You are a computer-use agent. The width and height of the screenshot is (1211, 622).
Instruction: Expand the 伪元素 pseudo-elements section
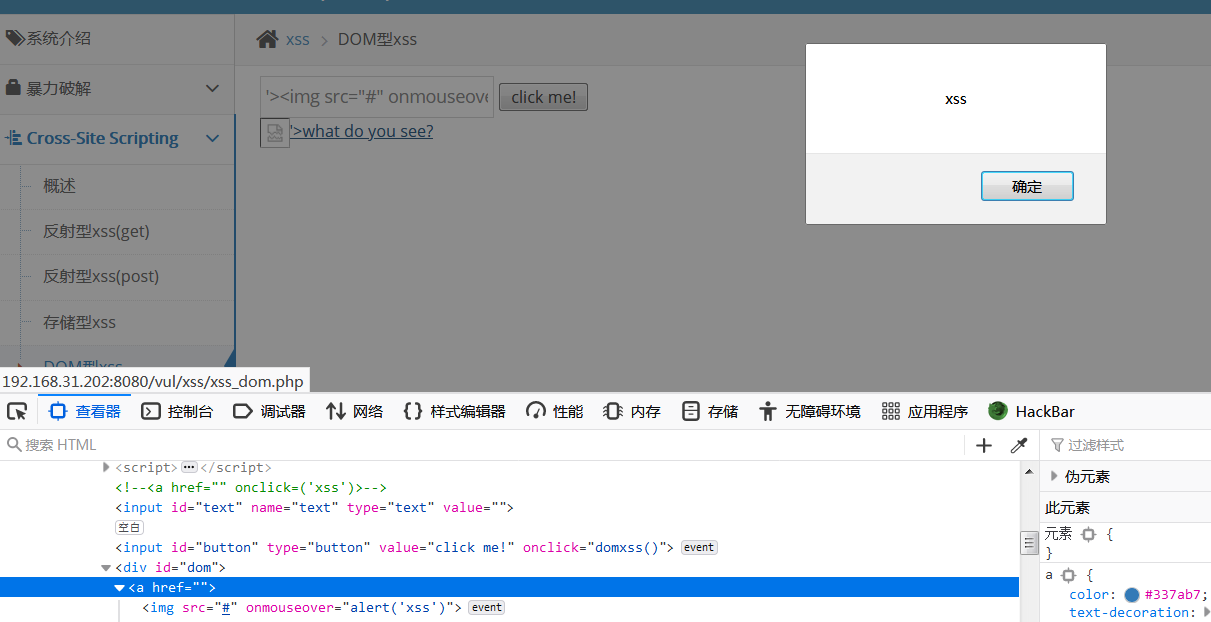[x=1054, y=476]
